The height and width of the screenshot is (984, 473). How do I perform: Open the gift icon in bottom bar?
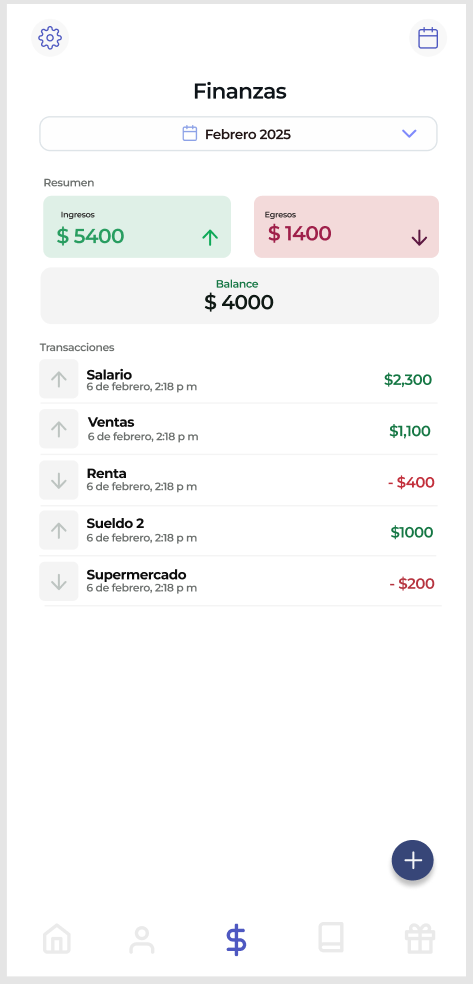coord(420,939)
